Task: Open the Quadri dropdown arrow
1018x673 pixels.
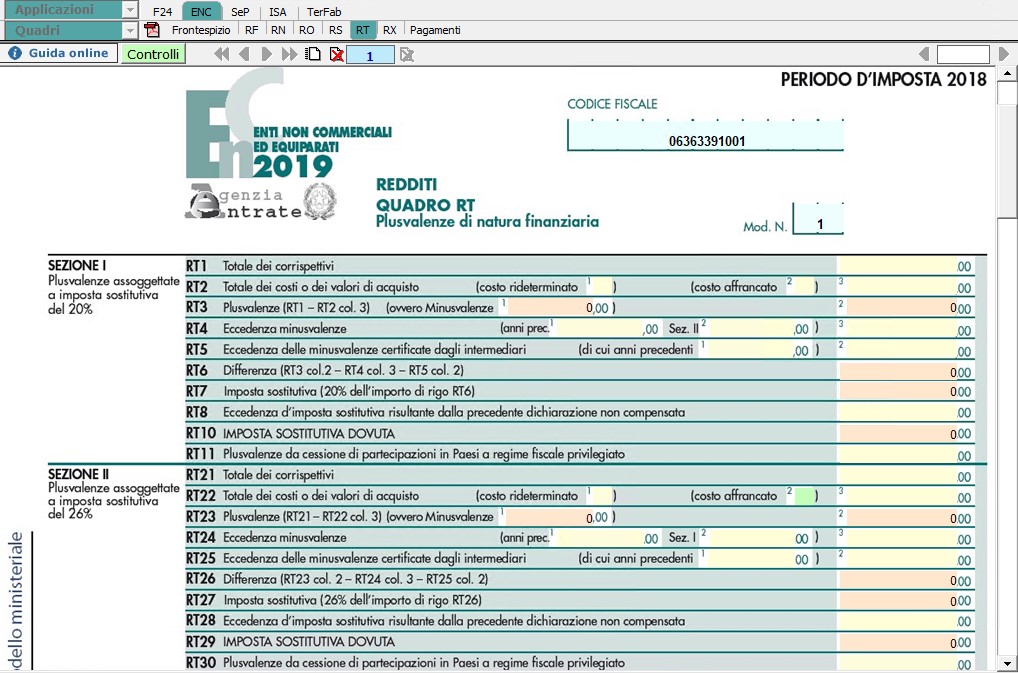Action: (x=130, y=31)
